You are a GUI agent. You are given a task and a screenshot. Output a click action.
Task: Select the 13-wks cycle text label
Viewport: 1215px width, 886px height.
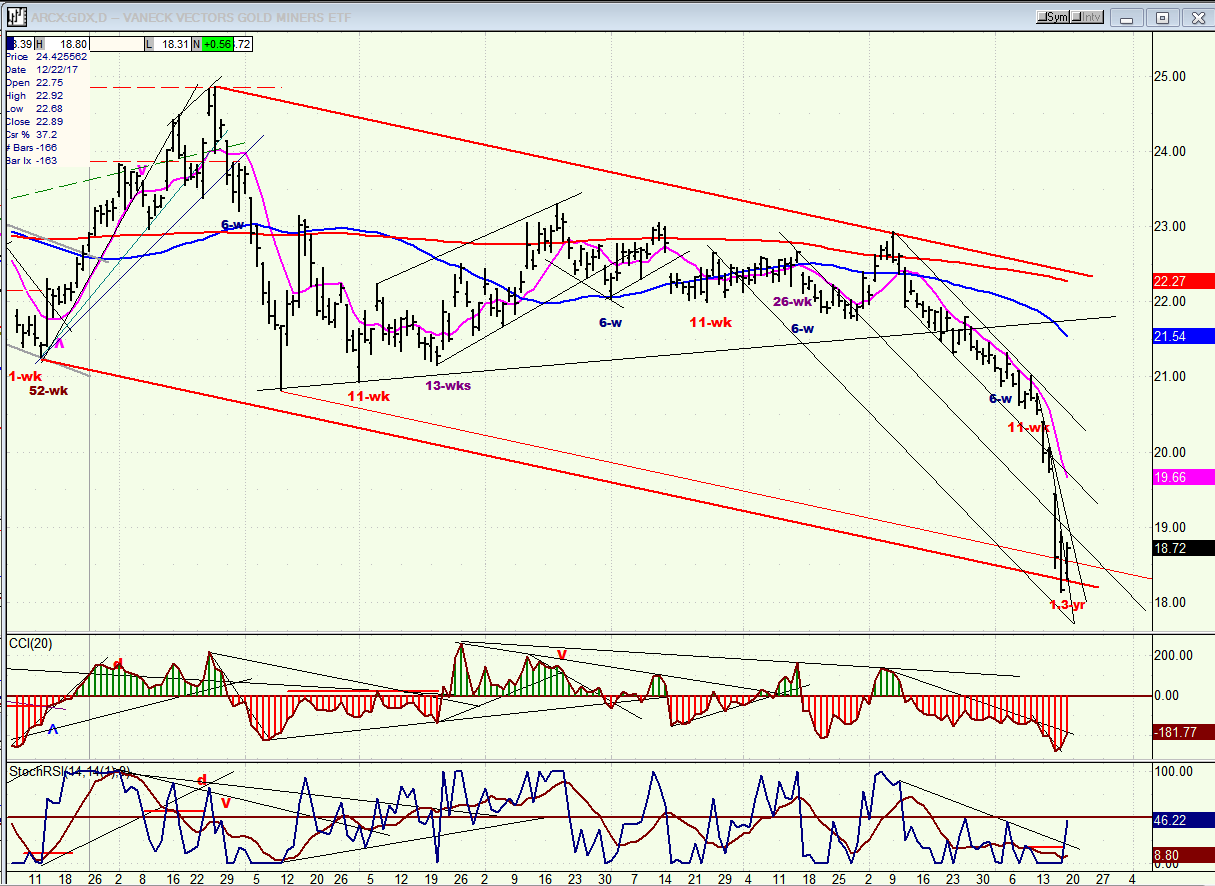[x=447, y=385]
